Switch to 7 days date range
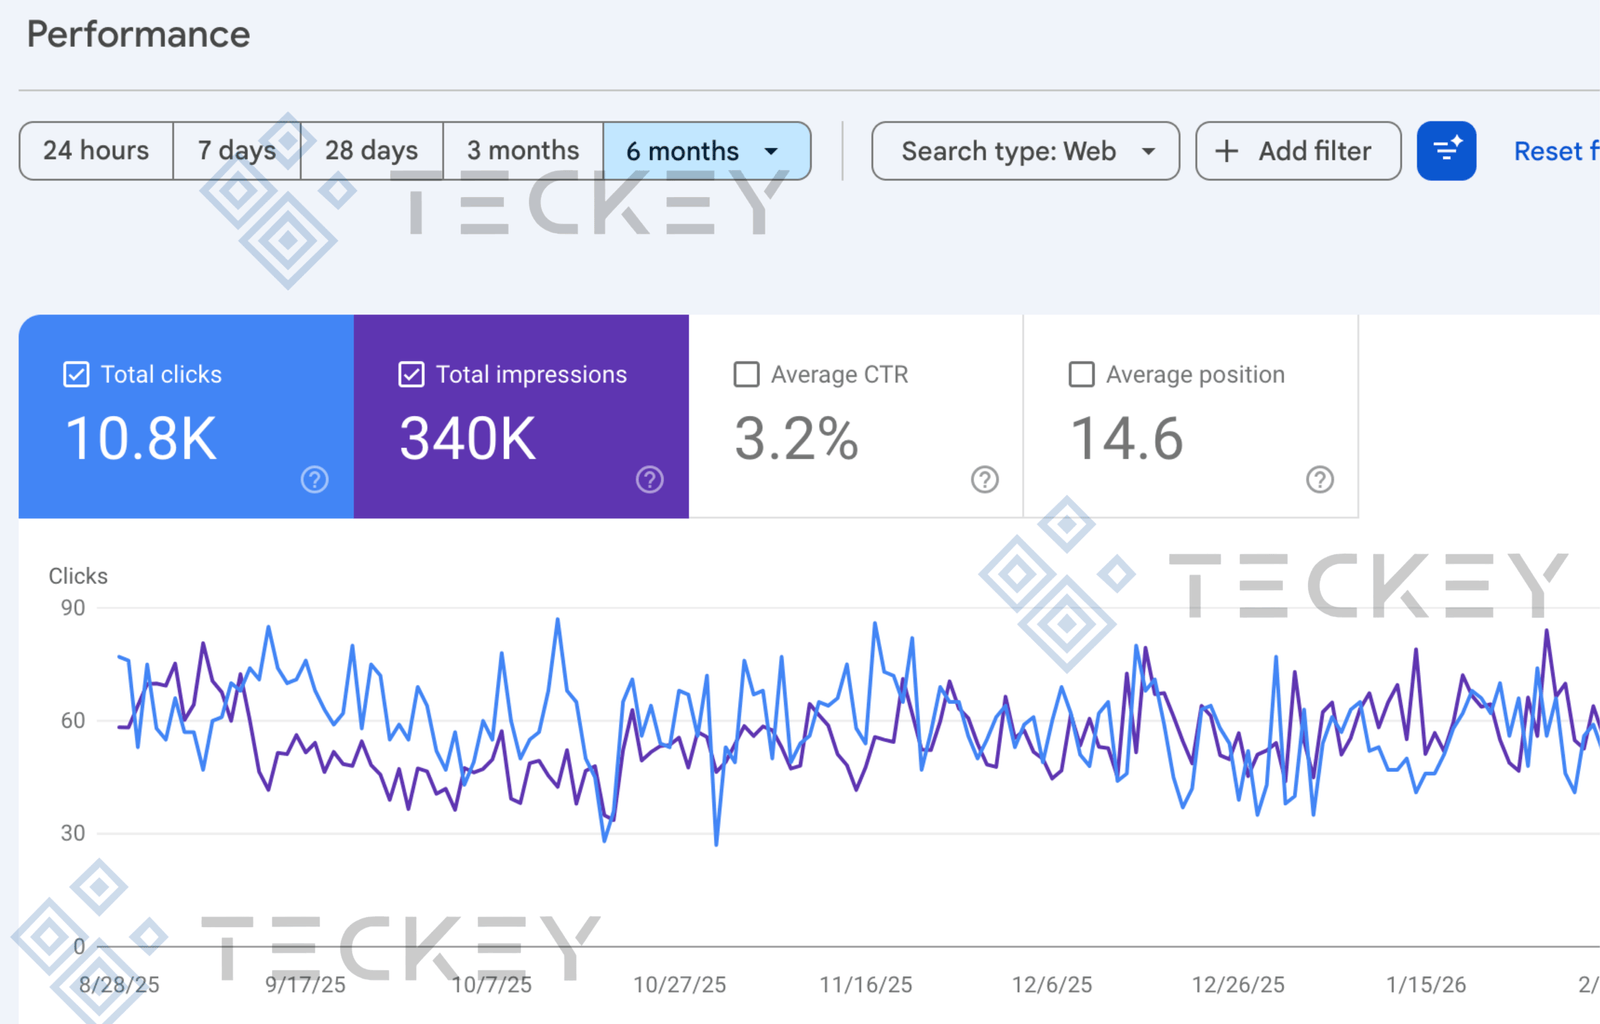1600x1024 pixels. click(x=237, y=151)
